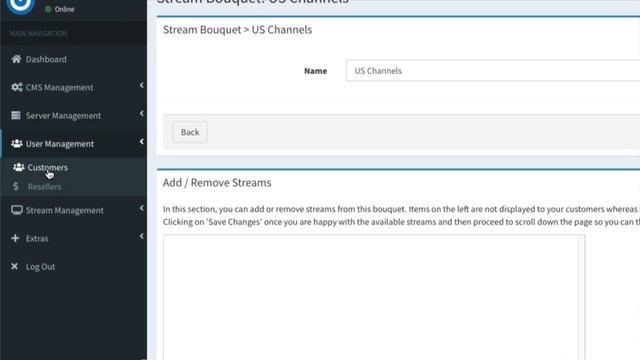Expand Server Management chevron

click(141, 113)
